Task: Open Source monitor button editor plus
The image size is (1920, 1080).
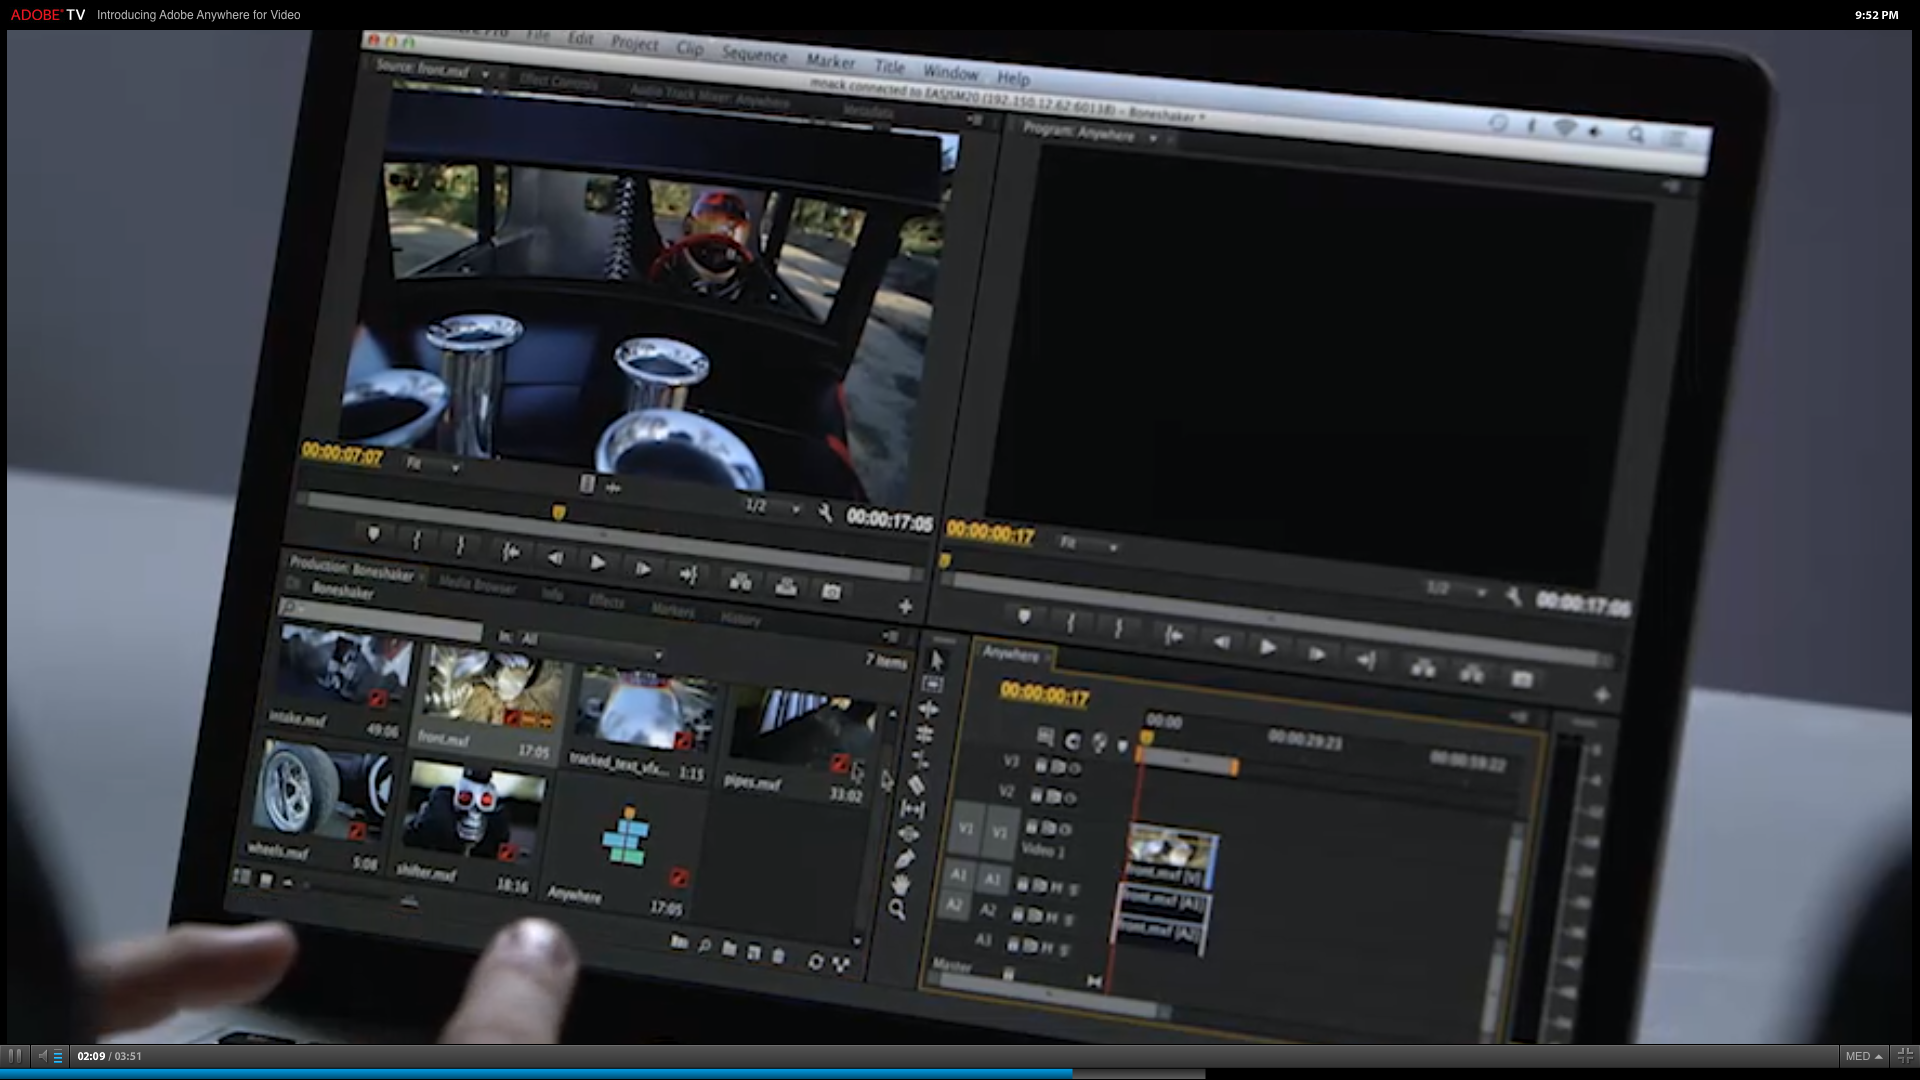Action: [905, 606]
